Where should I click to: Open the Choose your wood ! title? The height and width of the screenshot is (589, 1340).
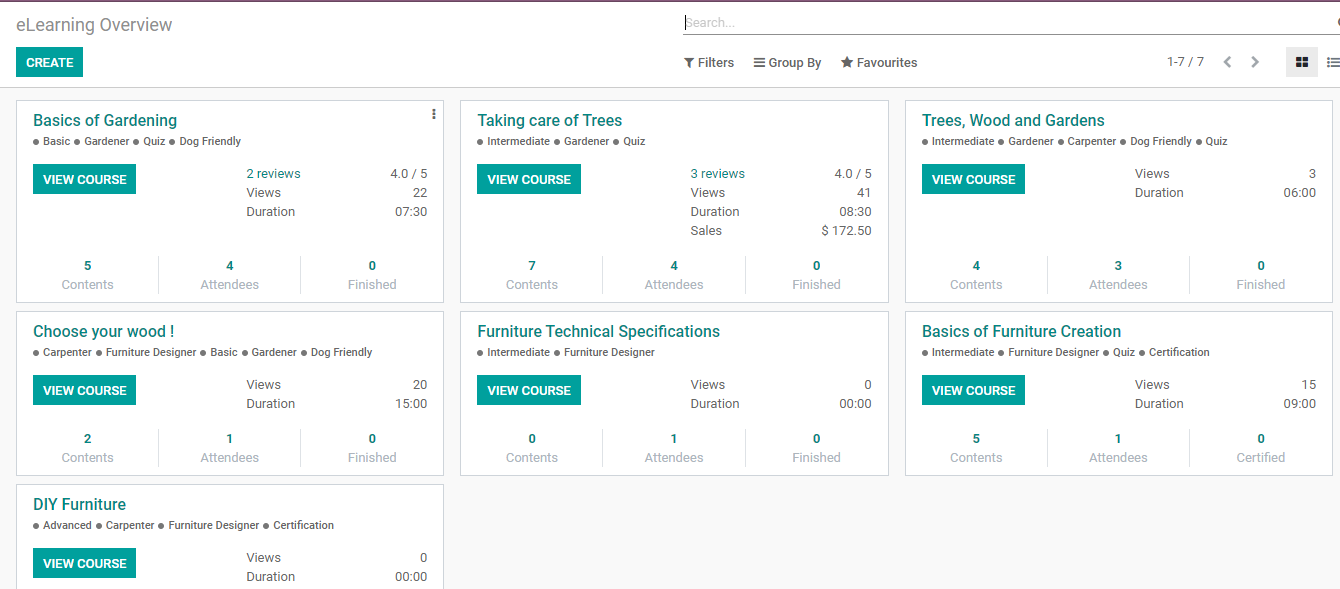click(104, 331)
